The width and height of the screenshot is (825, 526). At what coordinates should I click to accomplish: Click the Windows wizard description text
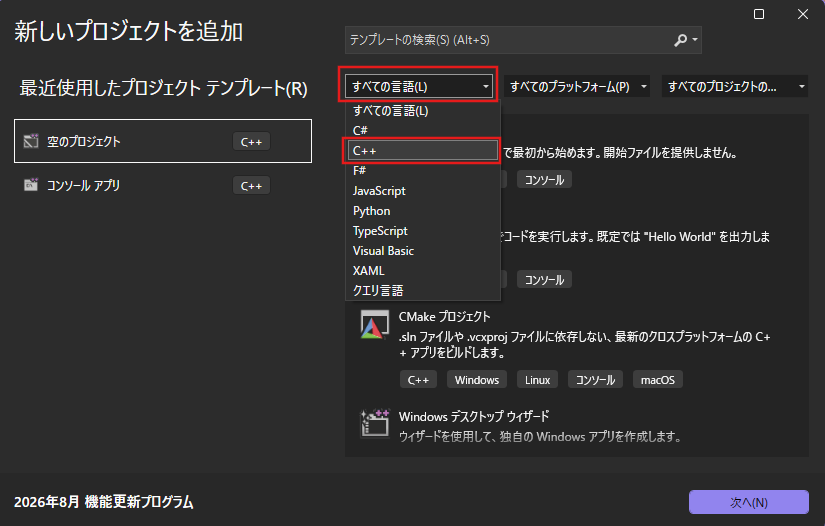click(540, 437)
